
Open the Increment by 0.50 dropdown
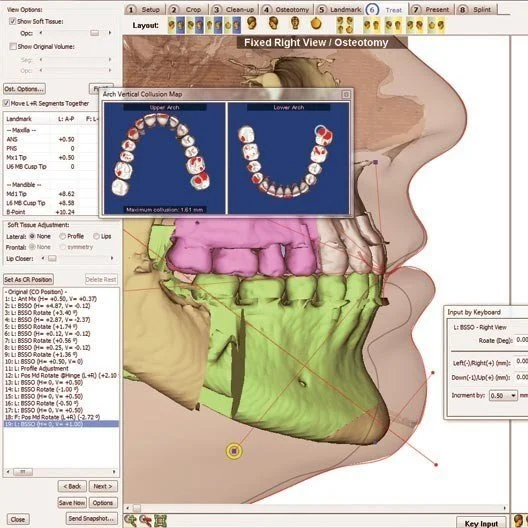503,395
